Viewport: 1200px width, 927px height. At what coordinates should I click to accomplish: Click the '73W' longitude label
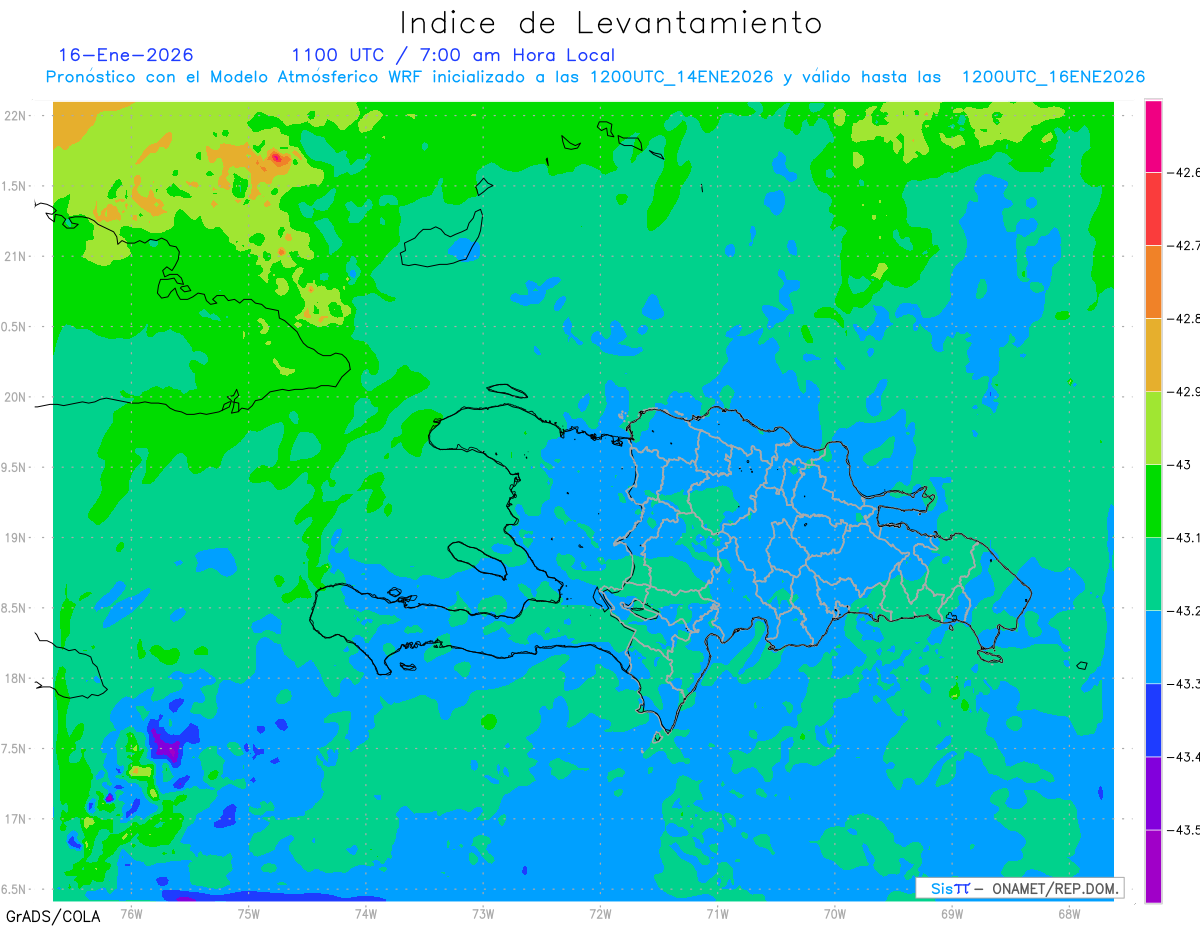(x=483, y=913)
